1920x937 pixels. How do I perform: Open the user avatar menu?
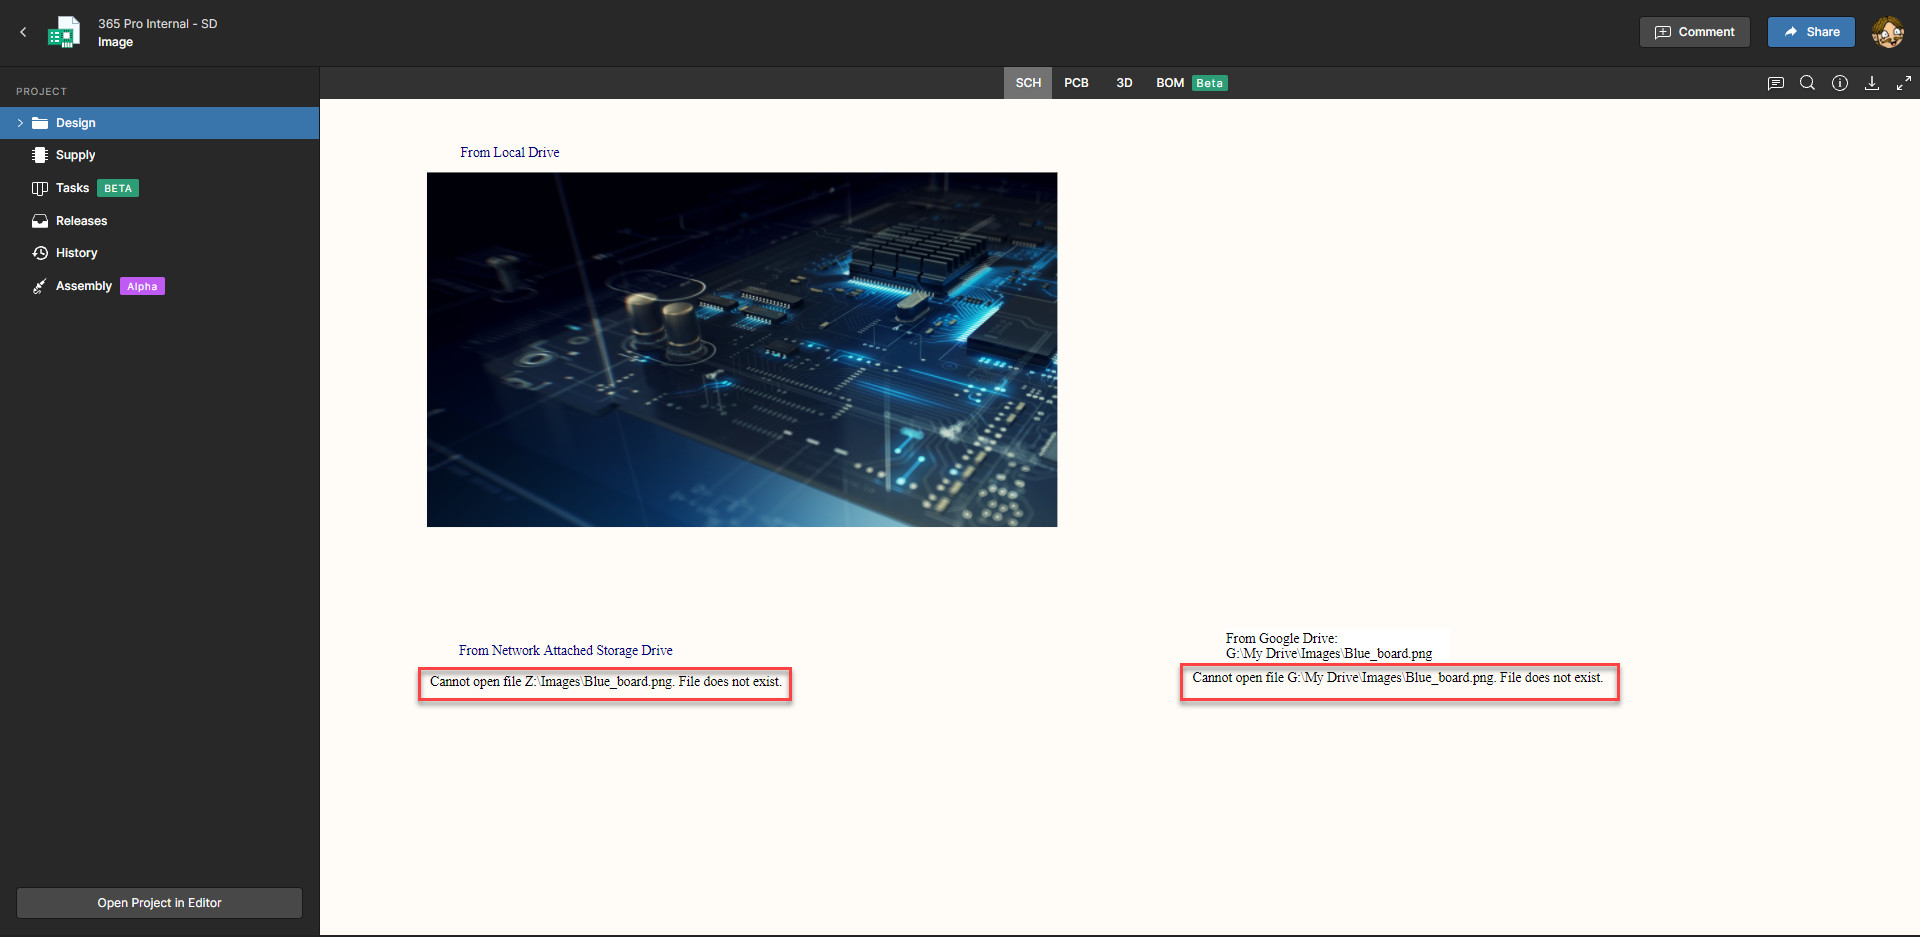[1887, 32]
